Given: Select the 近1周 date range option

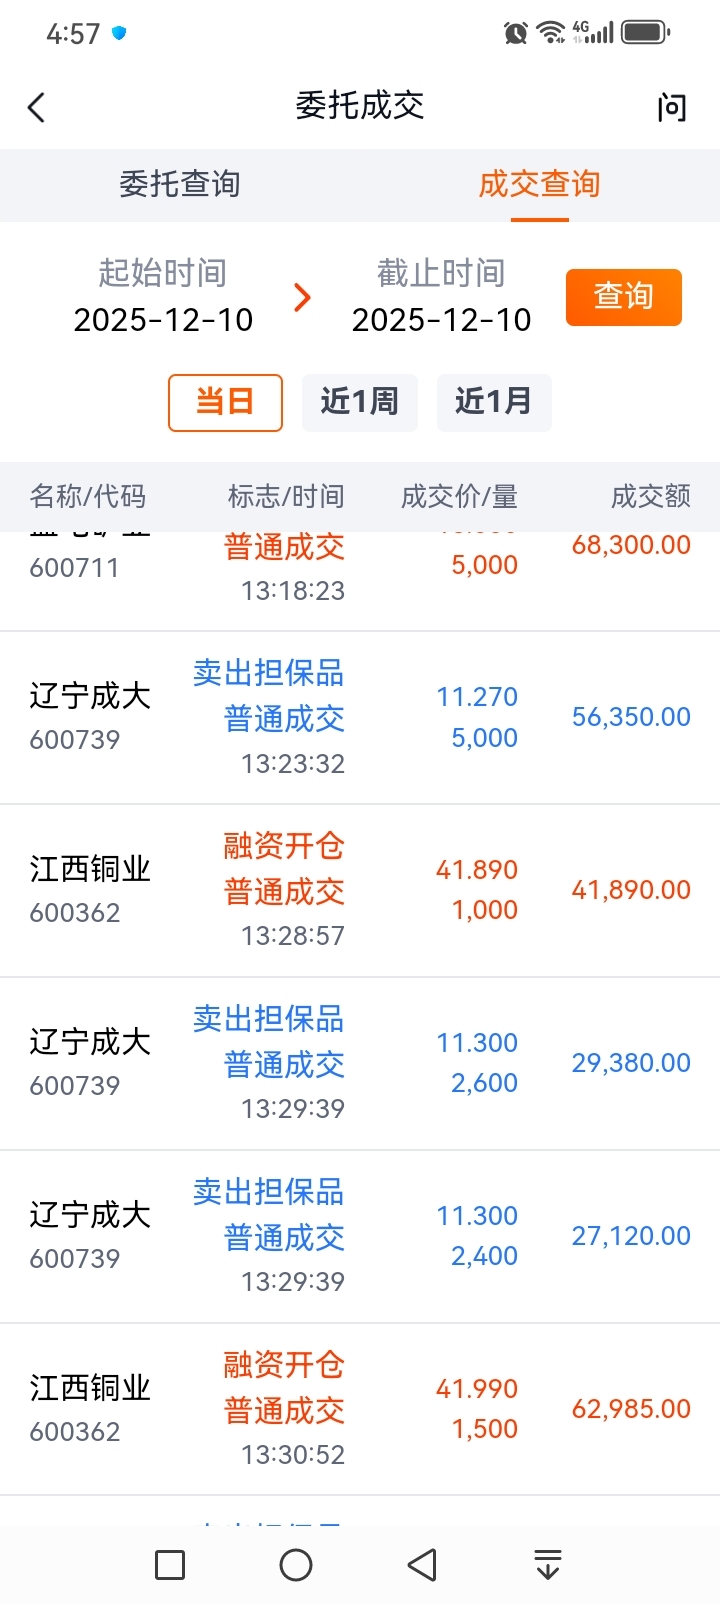Looking at the screenshot, I should tap(359, 402).
